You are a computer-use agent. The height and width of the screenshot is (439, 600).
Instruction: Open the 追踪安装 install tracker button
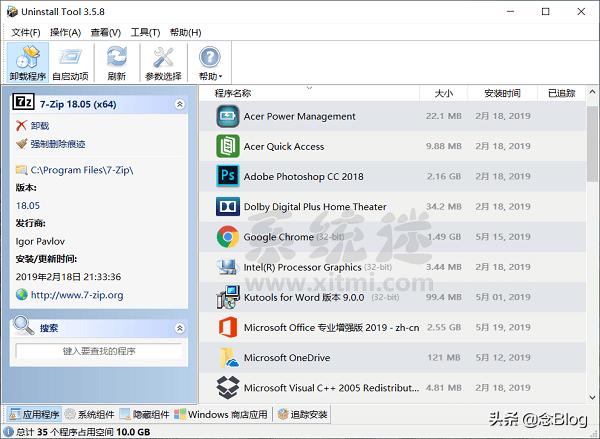click(x=302, y=415)
